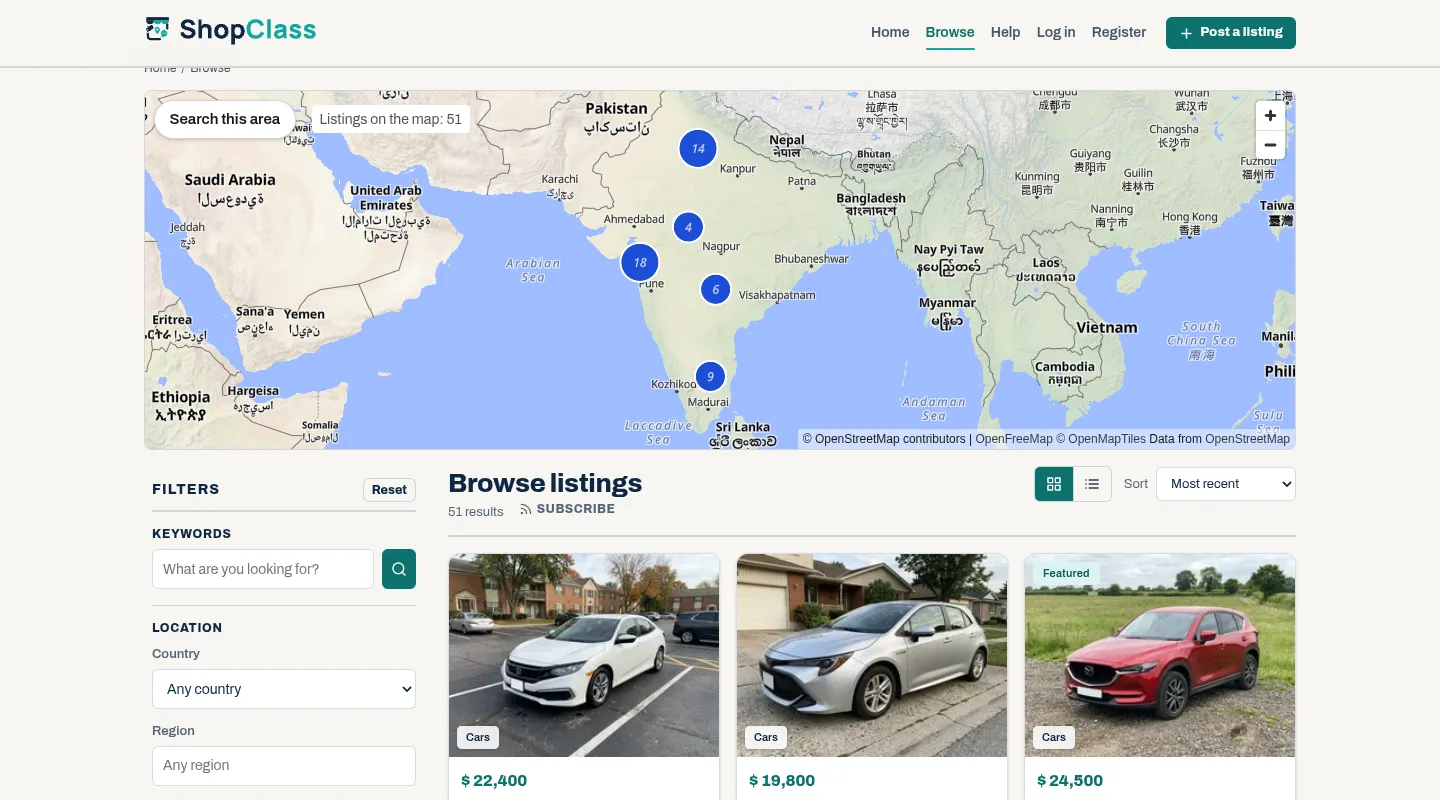Image resolution: width=1440 pixels, height=800 pixels.
Task: Reset all filters
Action: (389, 489)
